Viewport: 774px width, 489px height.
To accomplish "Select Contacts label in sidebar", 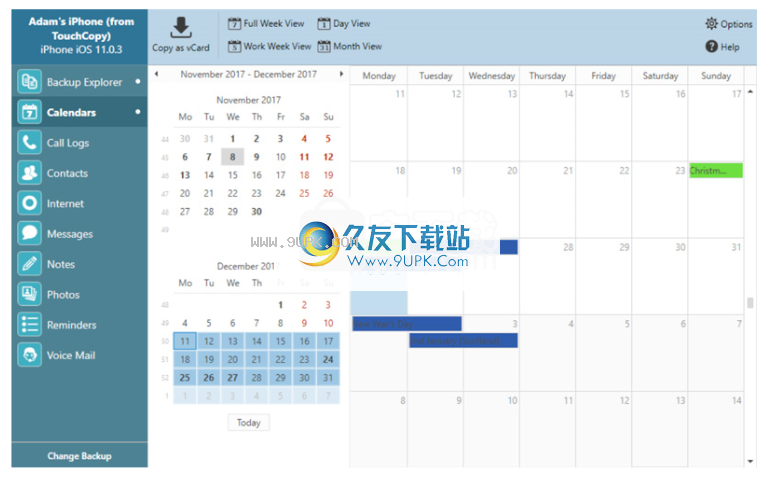I will pos(67,173).
